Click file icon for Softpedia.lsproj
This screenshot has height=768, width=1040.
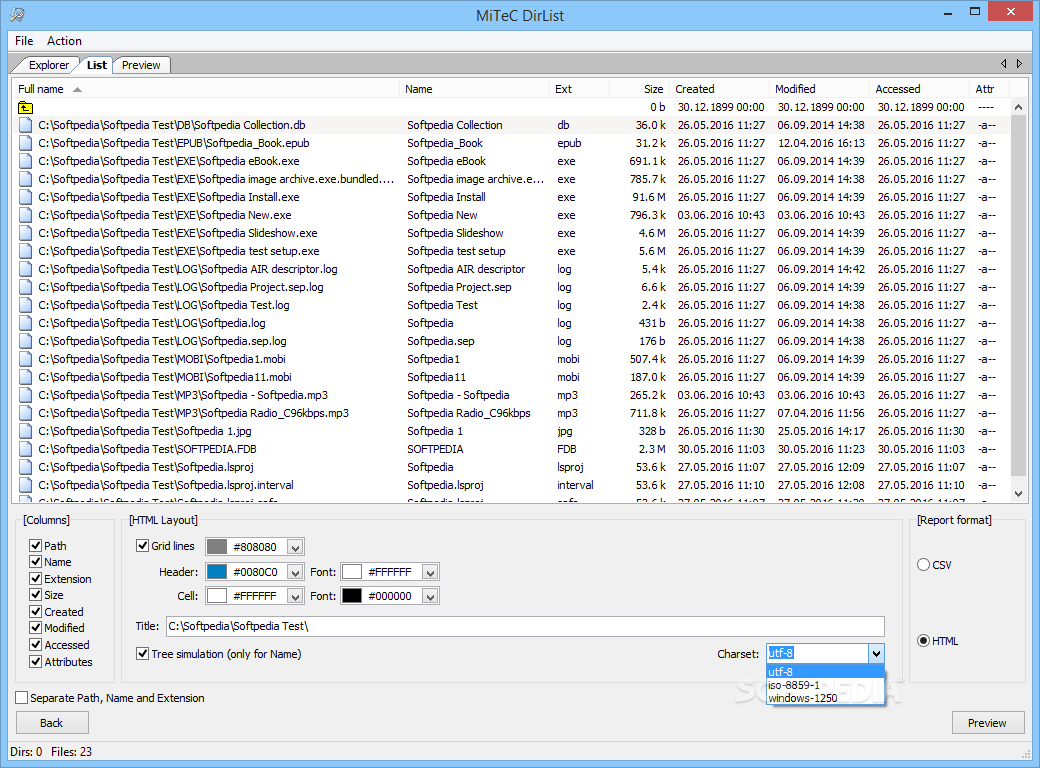pos(25,467)
